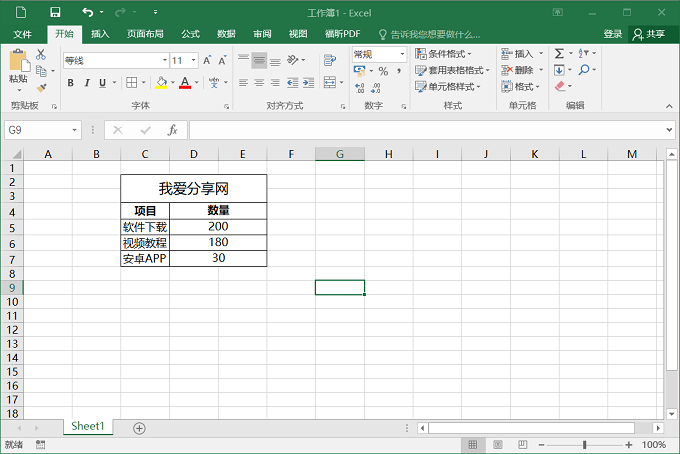Switch to Page Layout view in status bar
This screenshot has height=454, width=680.
(496, 444)
